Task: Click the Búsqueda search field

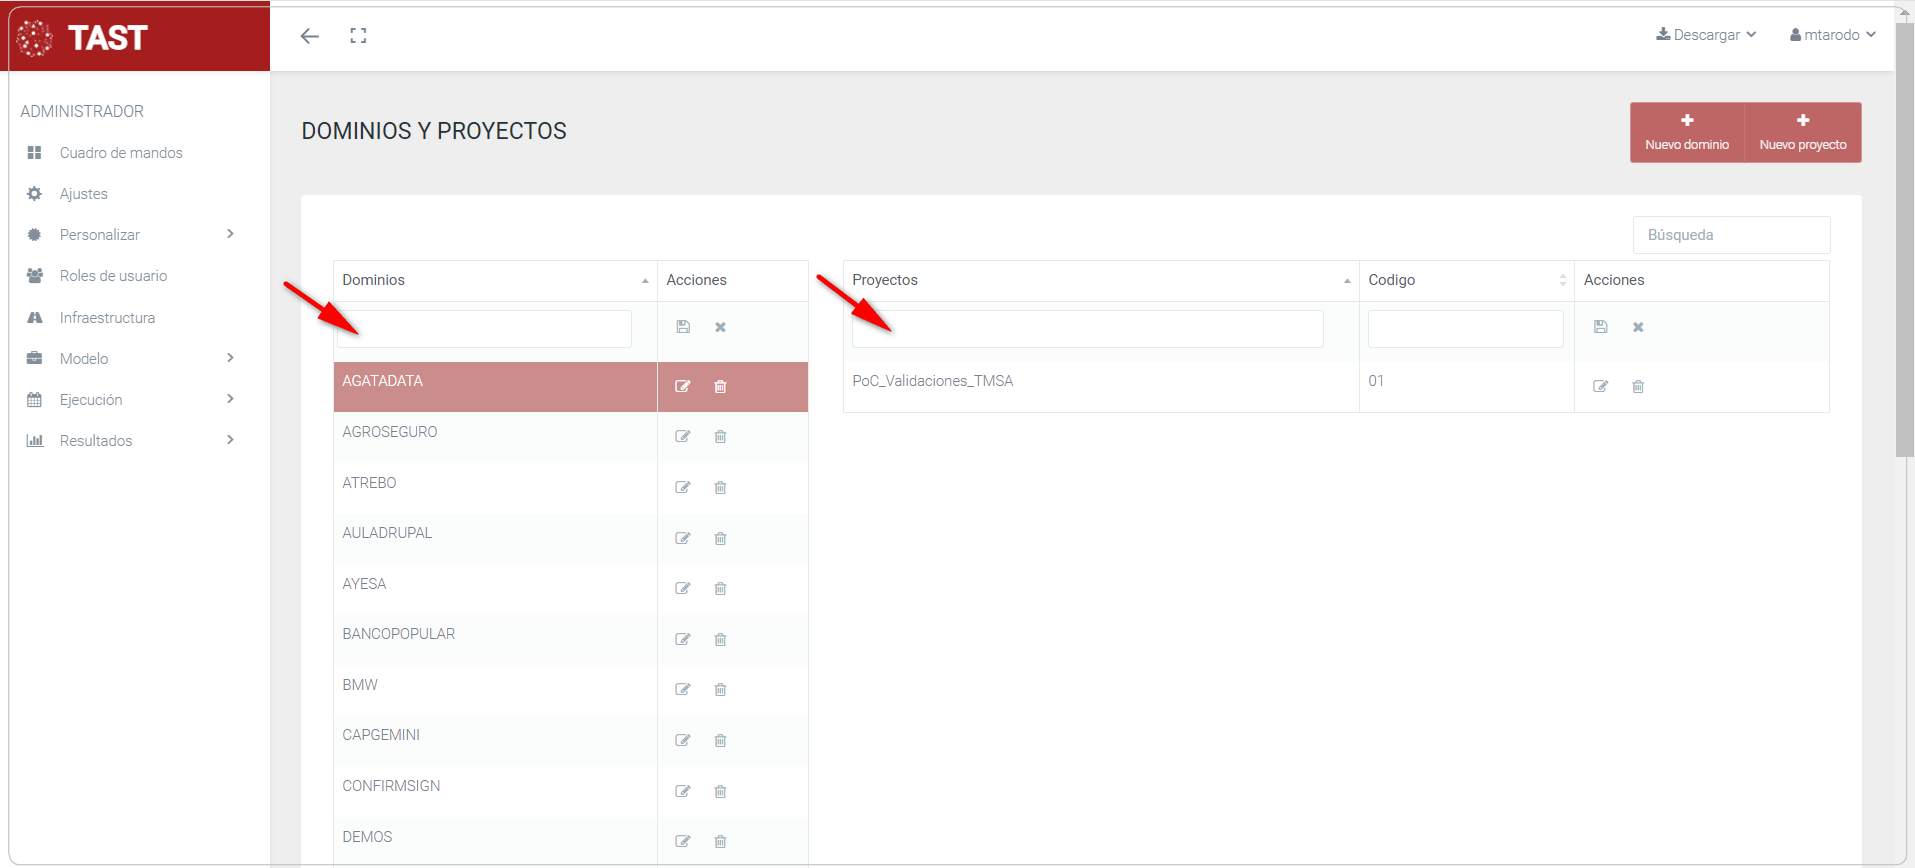Action: pyautogui.click(x=1731, y=235)
